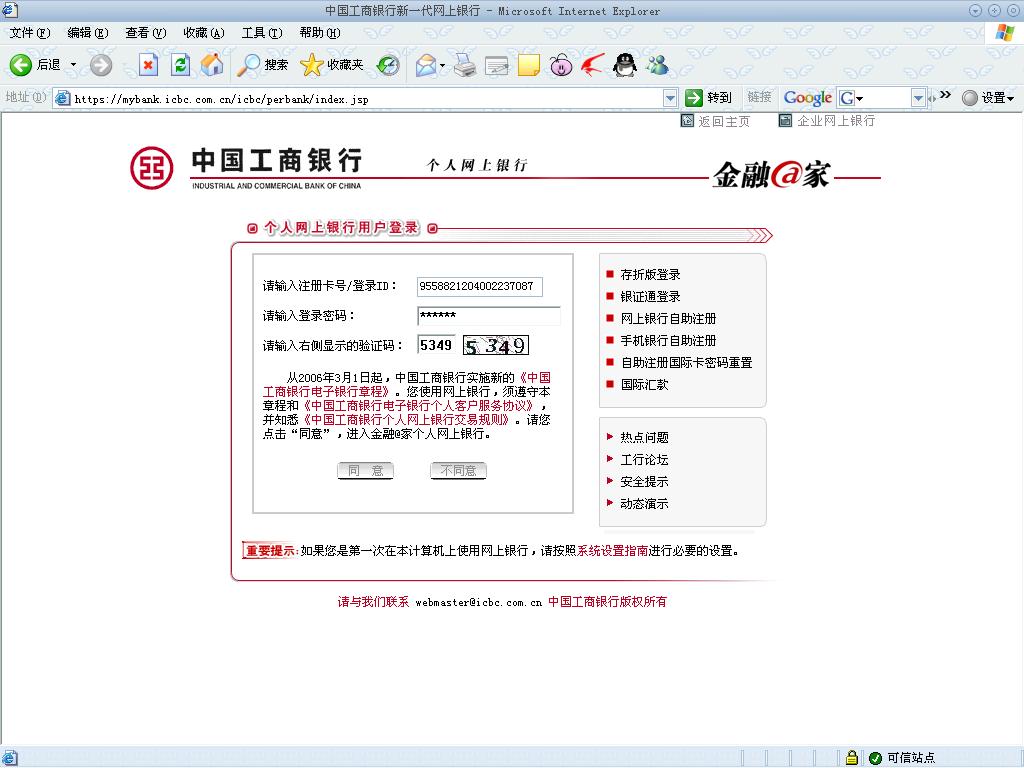Screen dimensions: 1024x768
Task: Open the 设置 settings dropdown
Action: (989, 98)
